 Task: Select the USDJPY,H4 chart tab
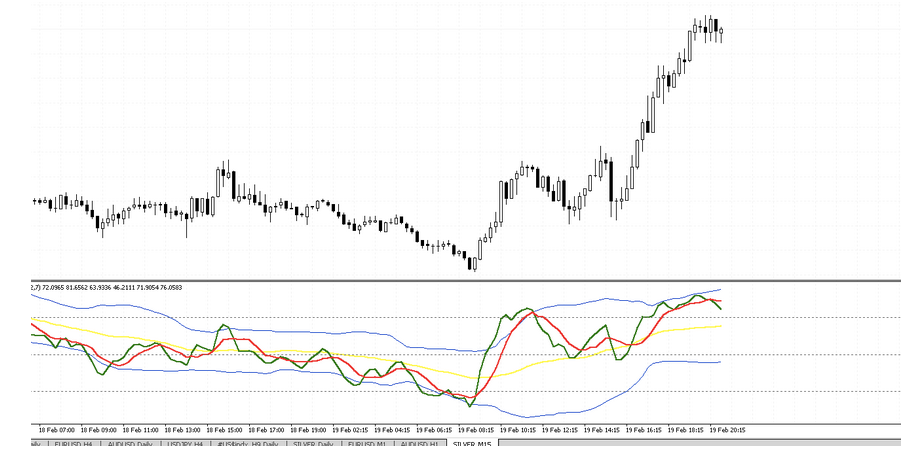point(187,444)
